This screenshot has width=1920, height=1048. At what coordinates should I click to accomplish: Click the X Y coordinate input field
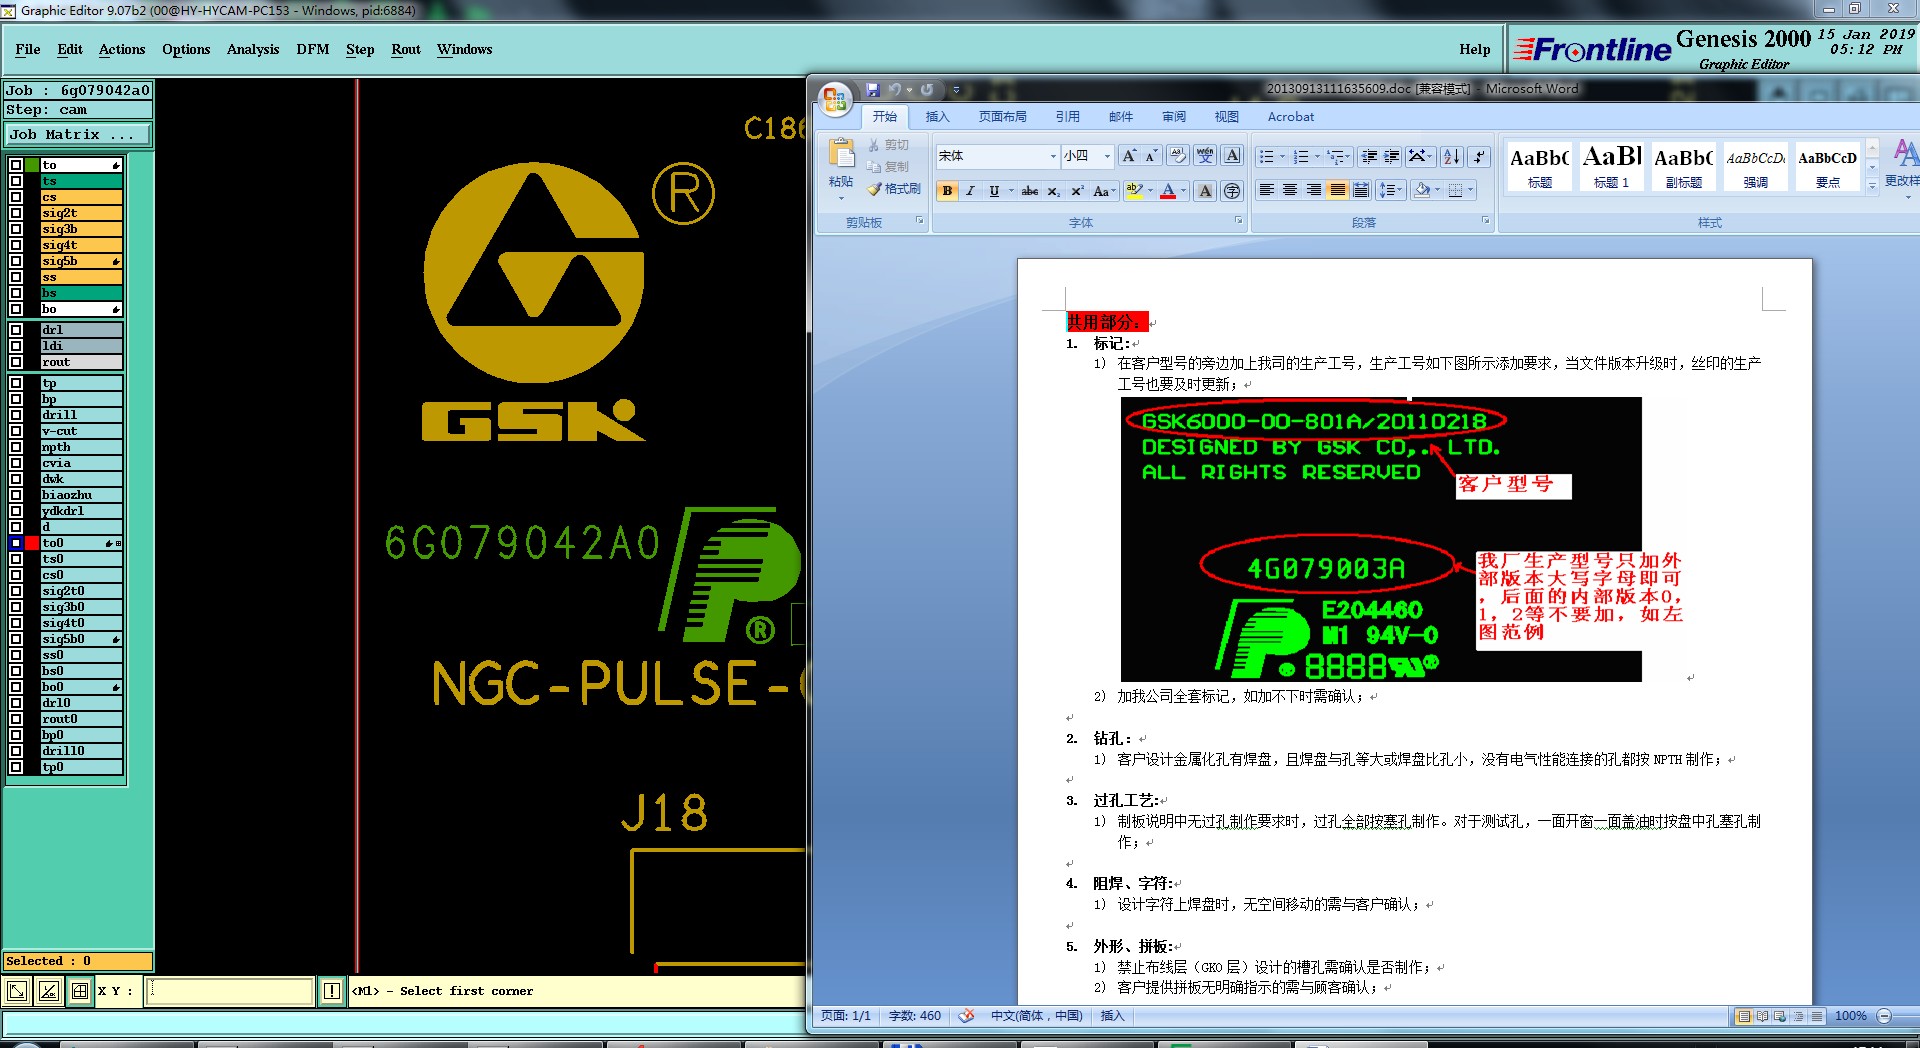[x=230, y=991]
